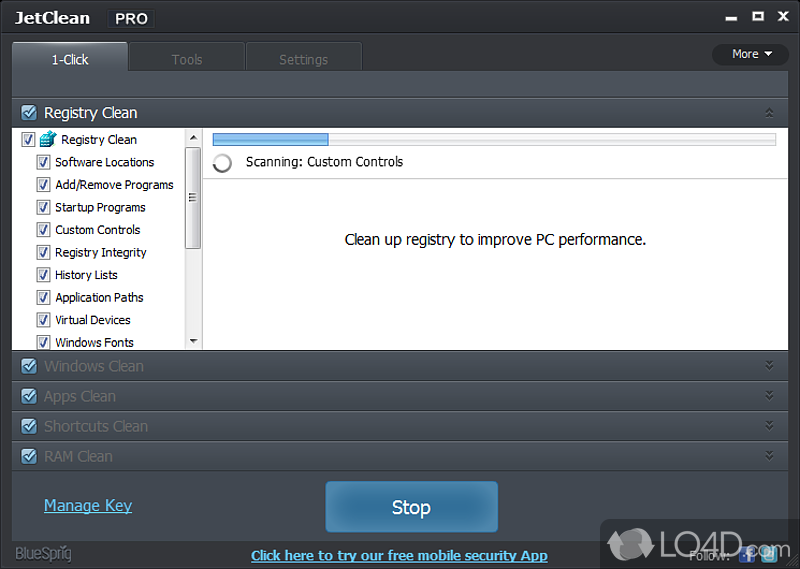Click the RAM Clean section title
This screenshot has height=569, width=800.
(78, 456)
